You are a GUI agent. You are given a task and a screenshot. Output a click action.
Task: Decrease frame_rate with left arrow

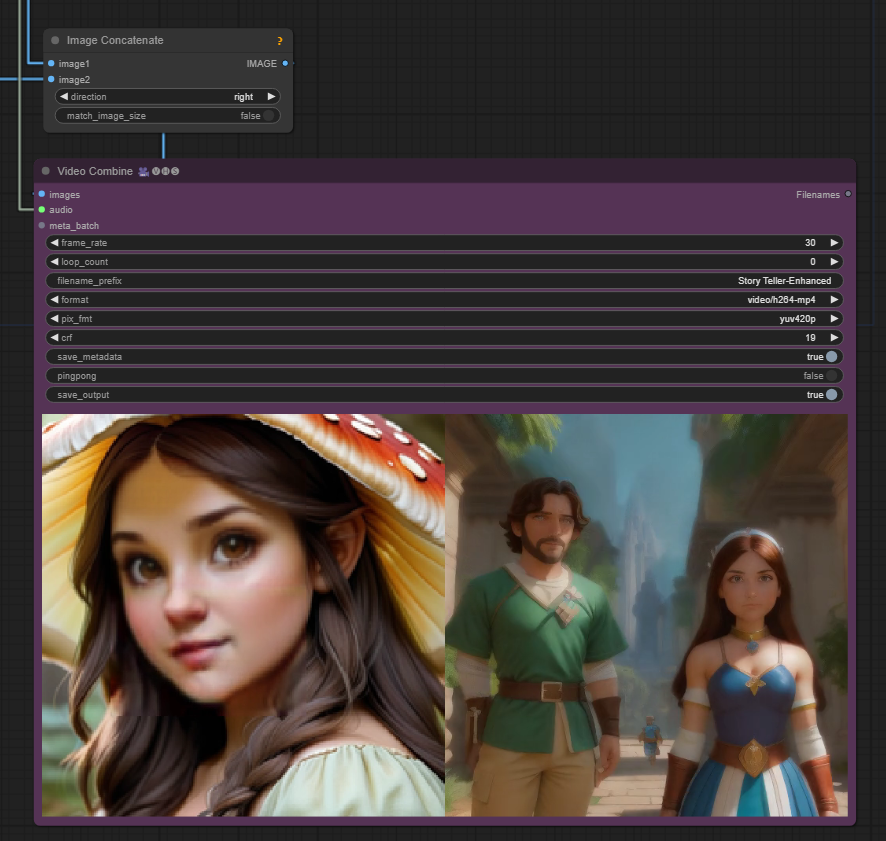pos(54,242)
